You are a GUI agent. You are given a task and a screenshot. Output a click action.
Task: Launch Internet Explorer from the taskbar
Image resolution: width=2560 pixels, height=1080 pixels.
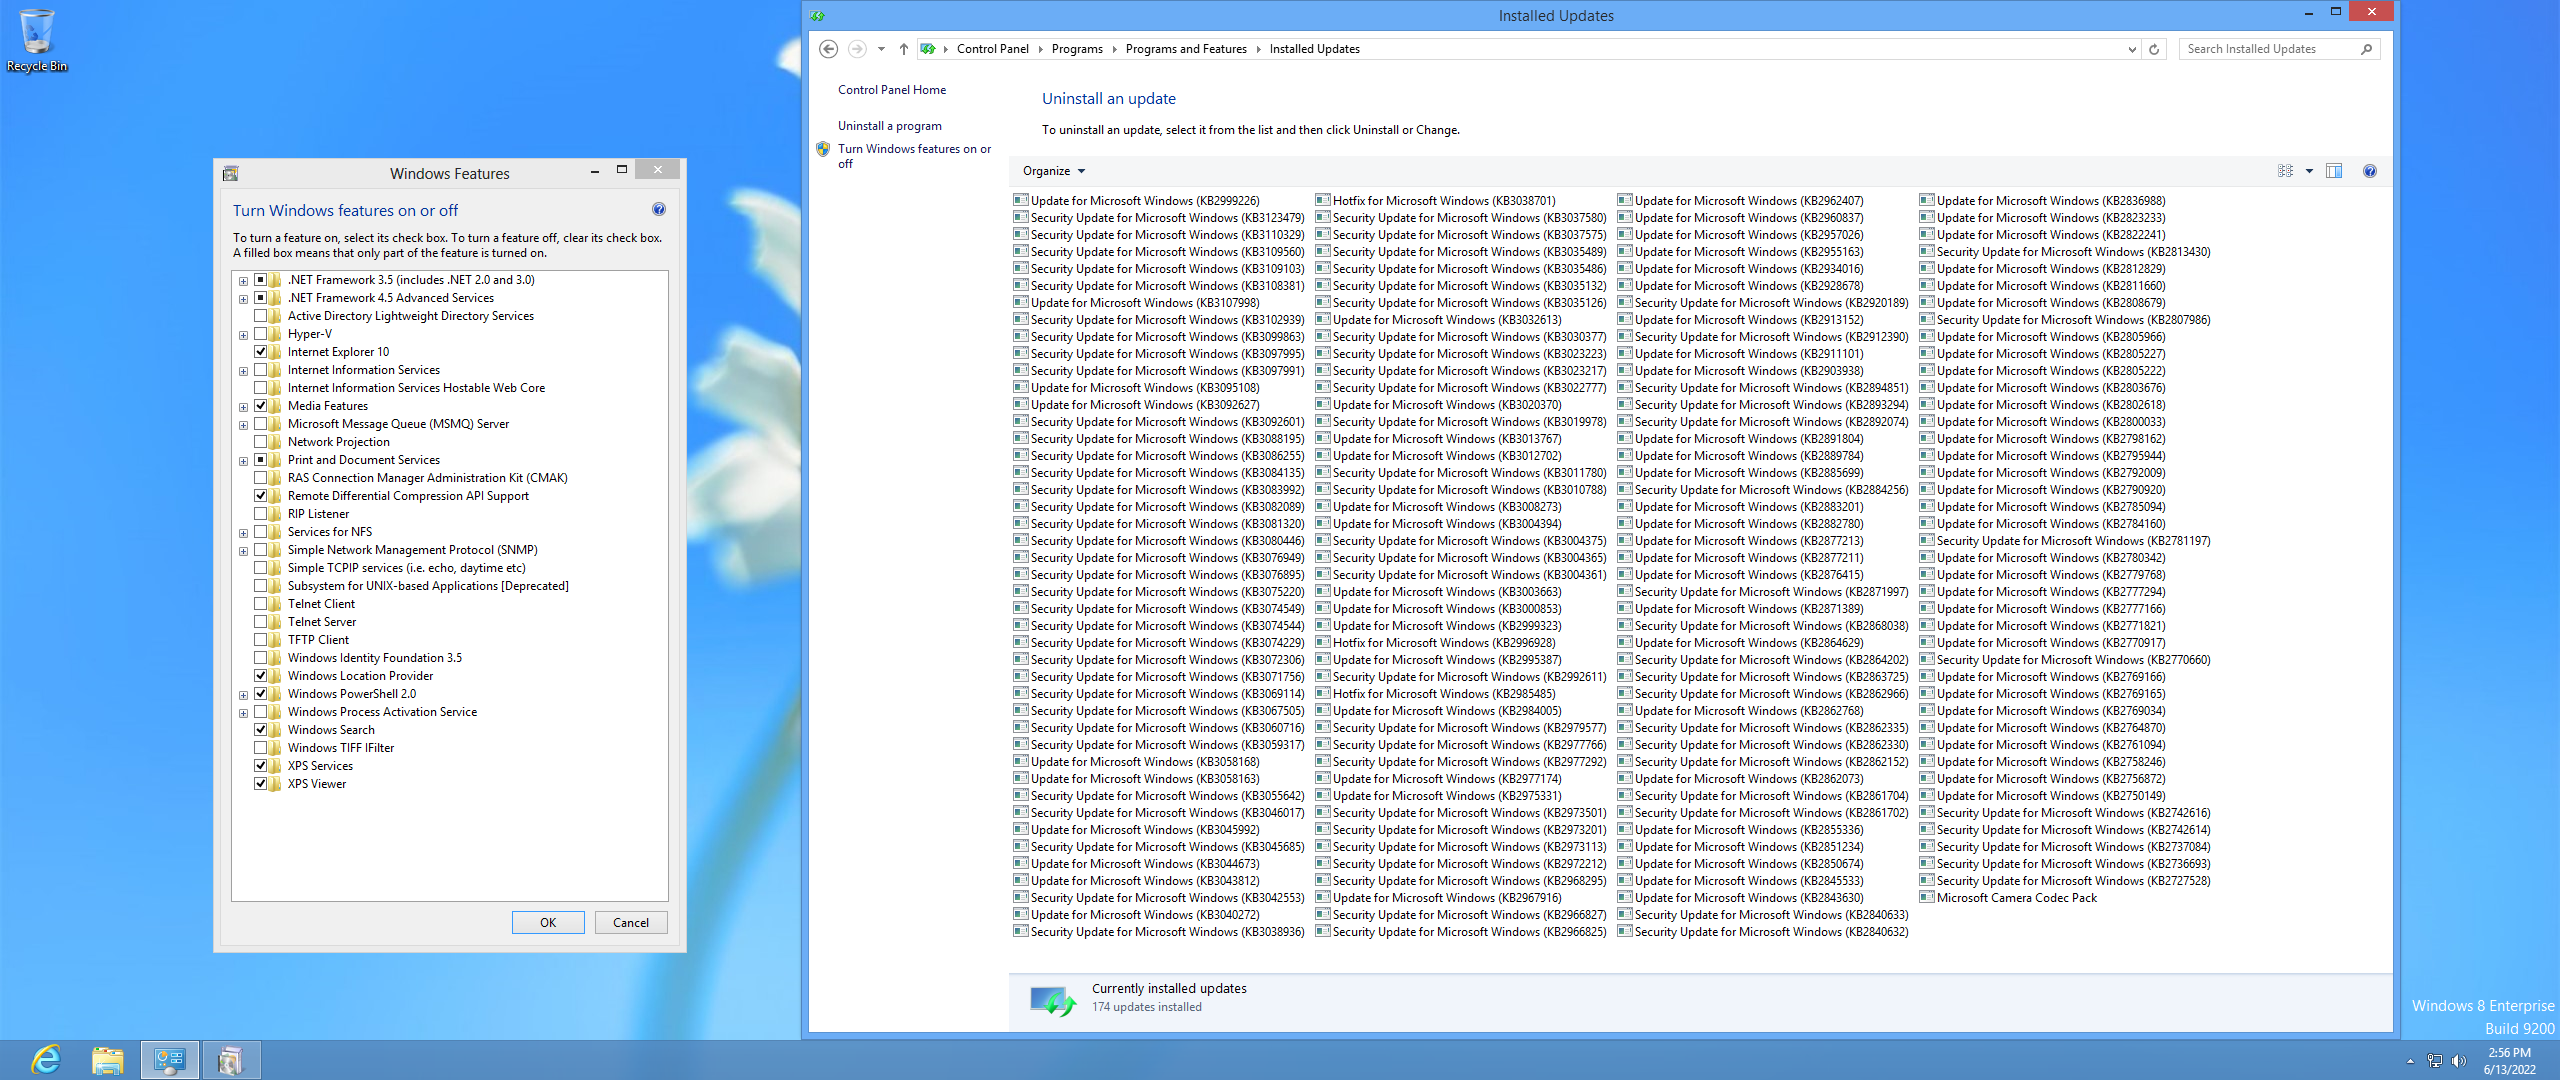point(46,1059)
